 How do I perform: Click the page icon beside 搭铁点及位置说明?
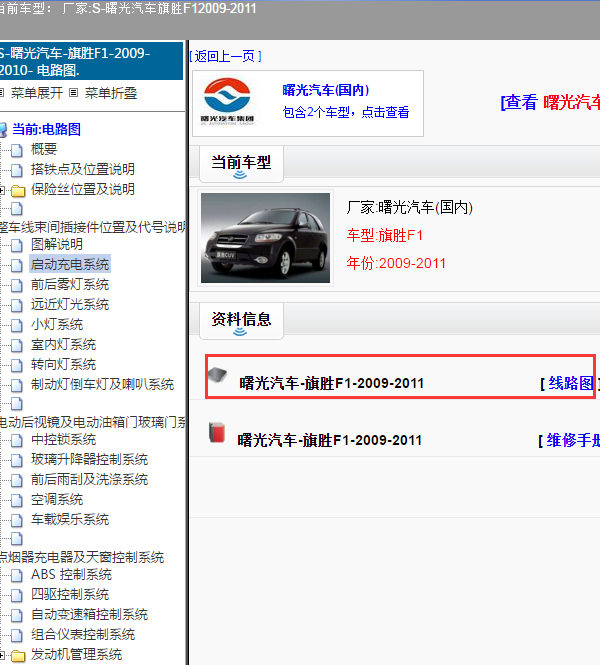point(17,170)
